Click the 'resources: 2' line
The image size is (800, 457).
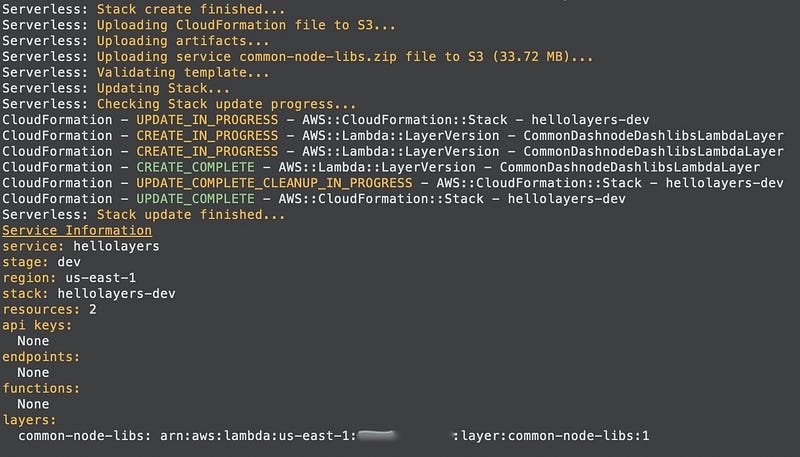coord(50,310)
